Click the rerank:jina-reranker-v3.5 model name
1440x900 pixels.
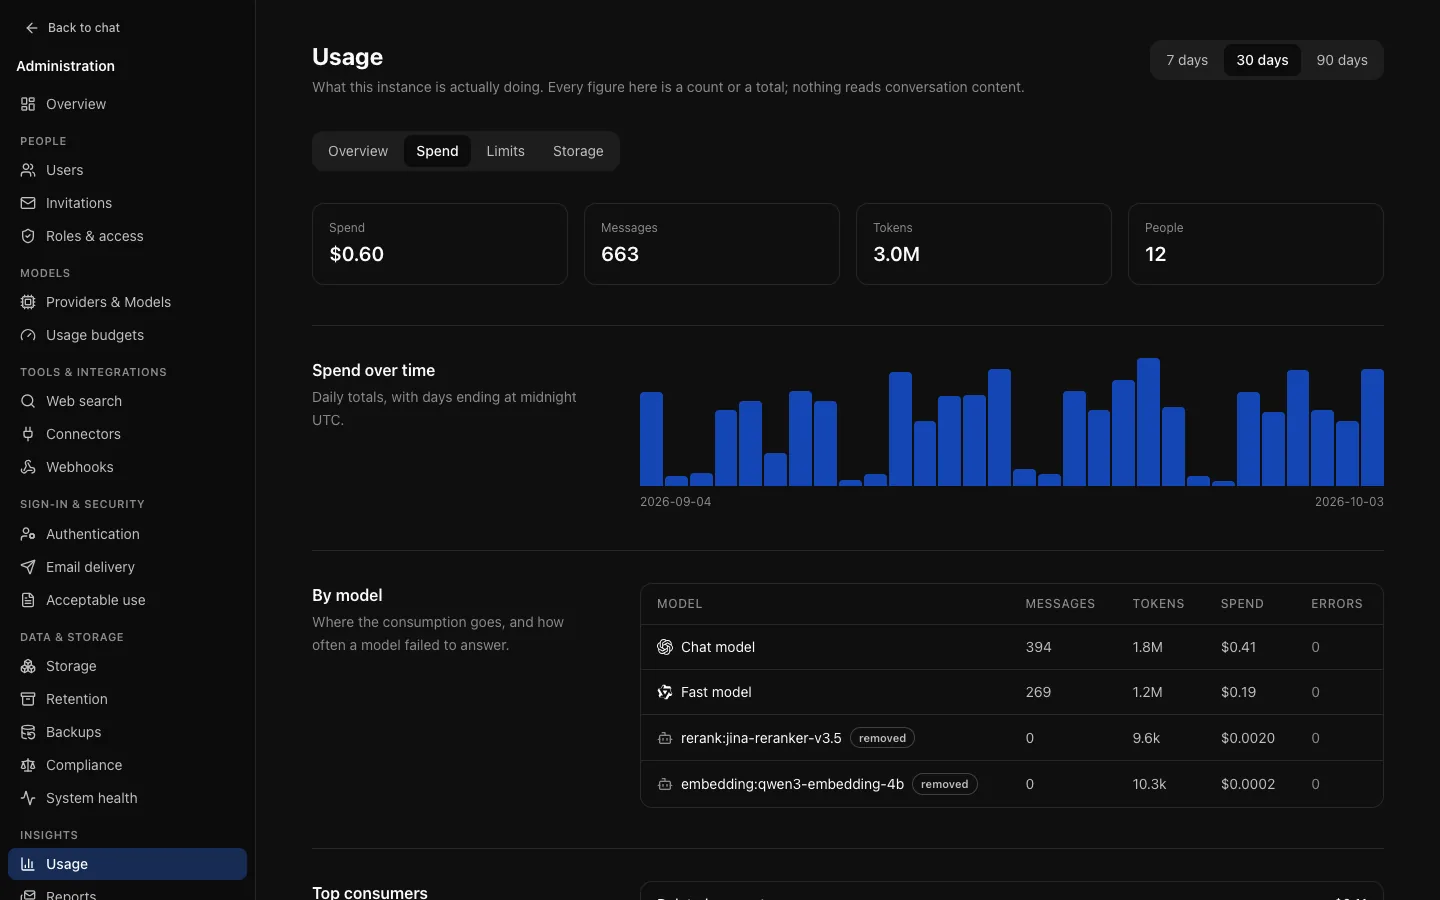761,738
